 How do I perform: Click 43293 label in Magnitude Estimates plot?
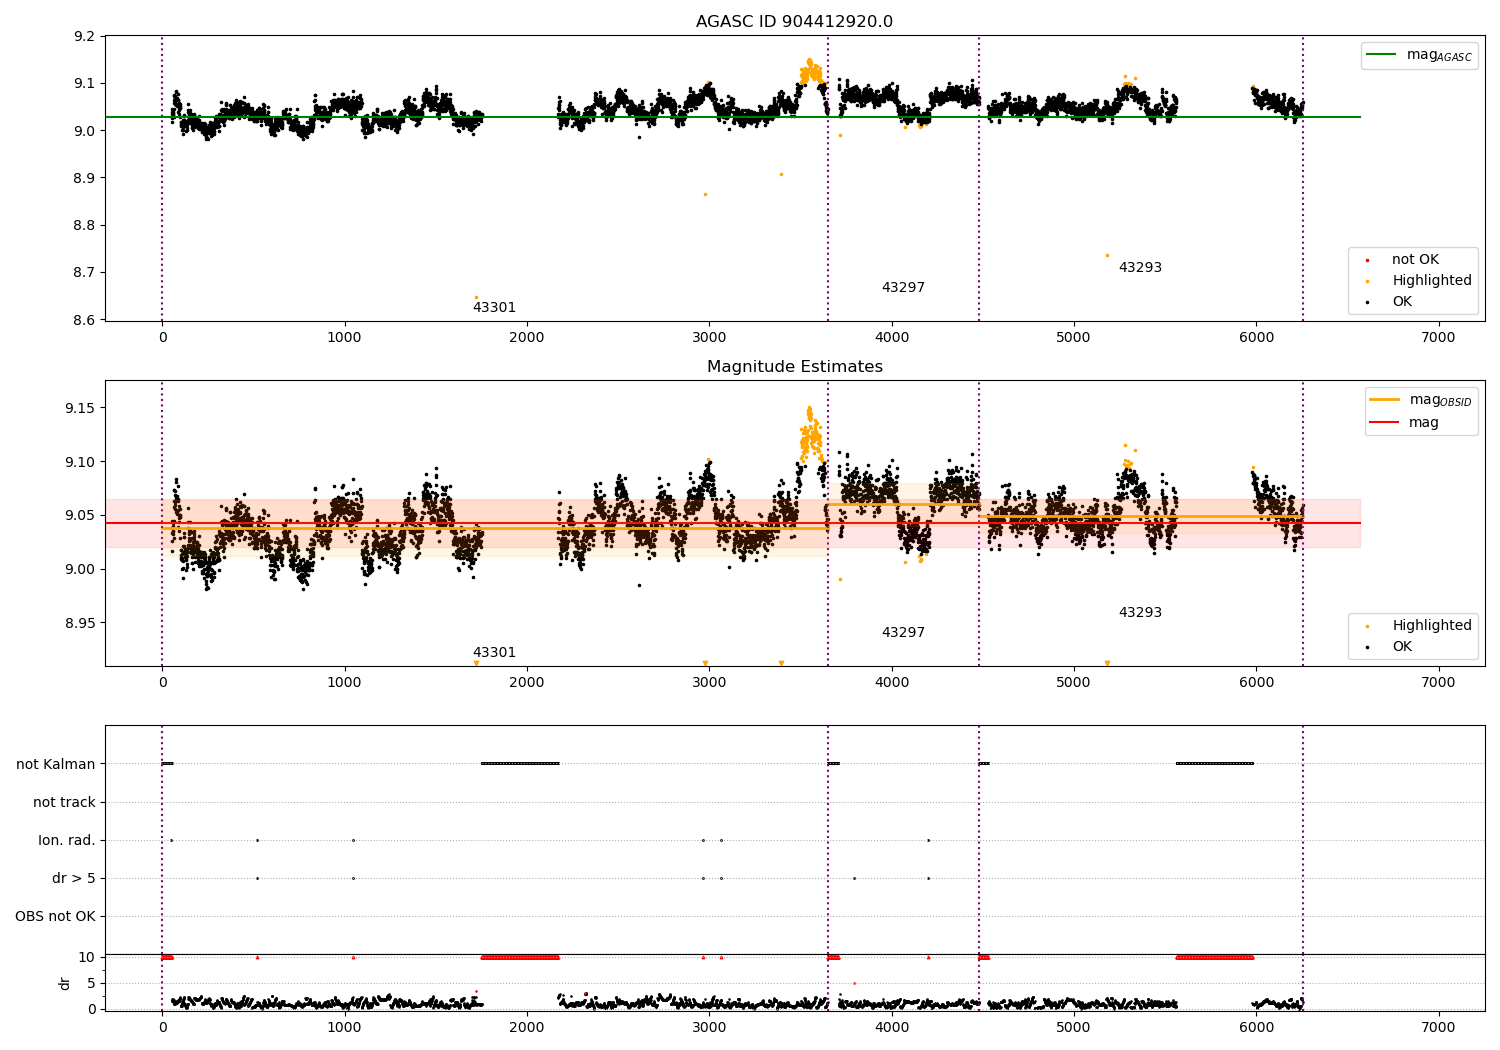point(1140,613)
